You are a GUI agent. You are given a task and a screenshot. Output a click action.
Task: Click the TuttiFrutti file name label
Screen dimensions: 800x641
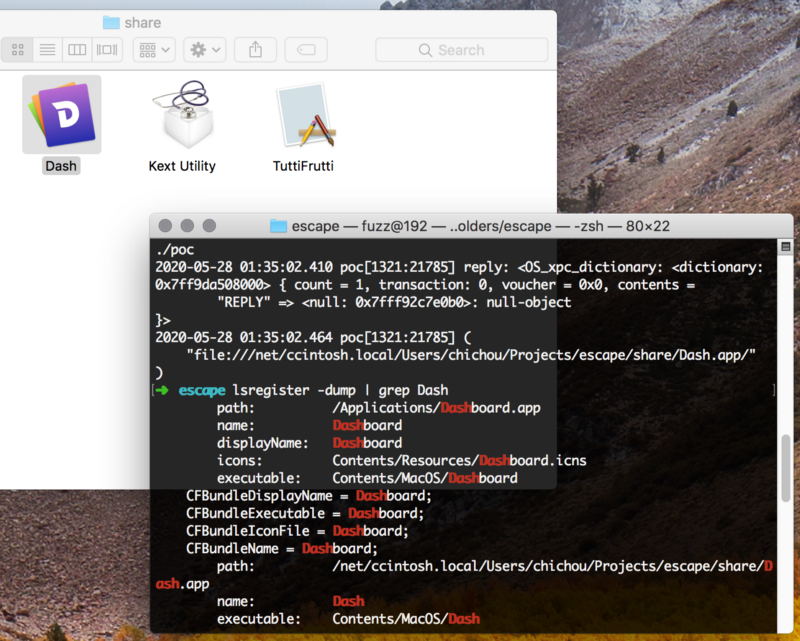[303, 166]
